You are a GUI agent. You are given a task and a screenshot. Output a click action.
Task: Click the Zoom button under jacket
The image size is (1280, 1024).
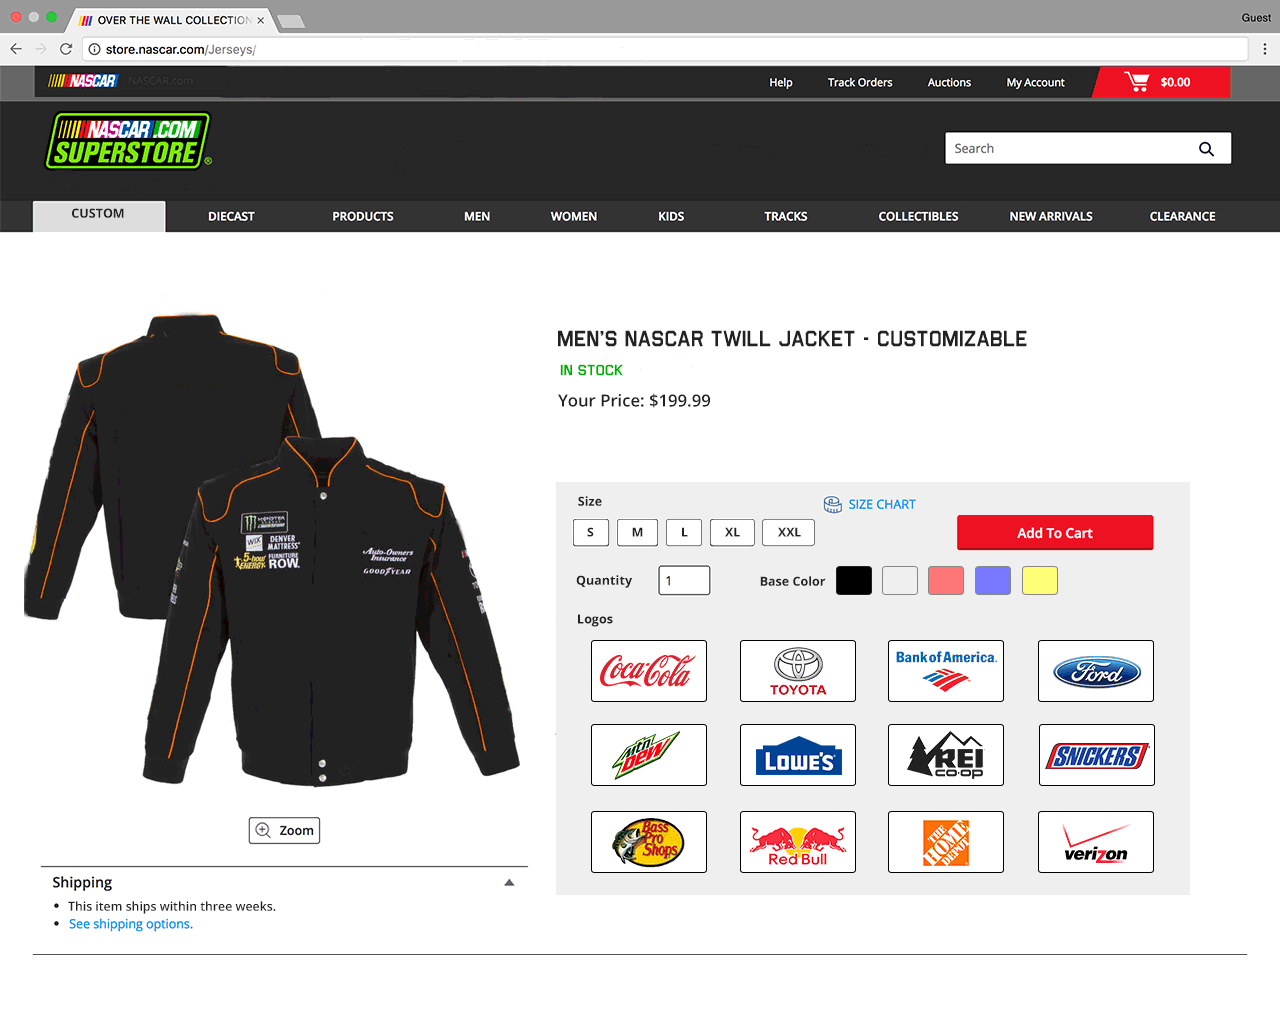click(284, 830)
